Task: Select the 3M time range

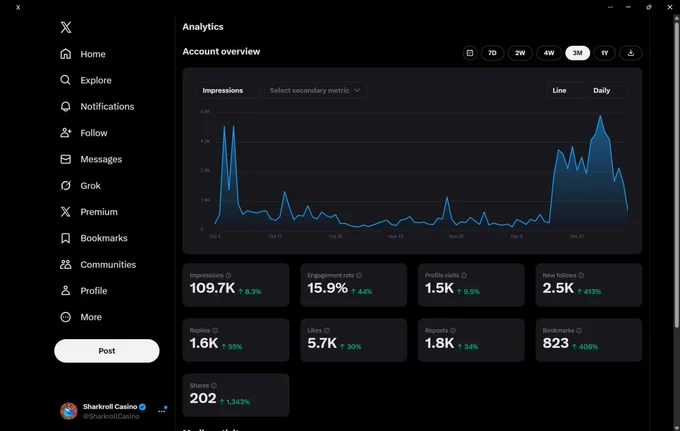Action: tap(577, 53)
